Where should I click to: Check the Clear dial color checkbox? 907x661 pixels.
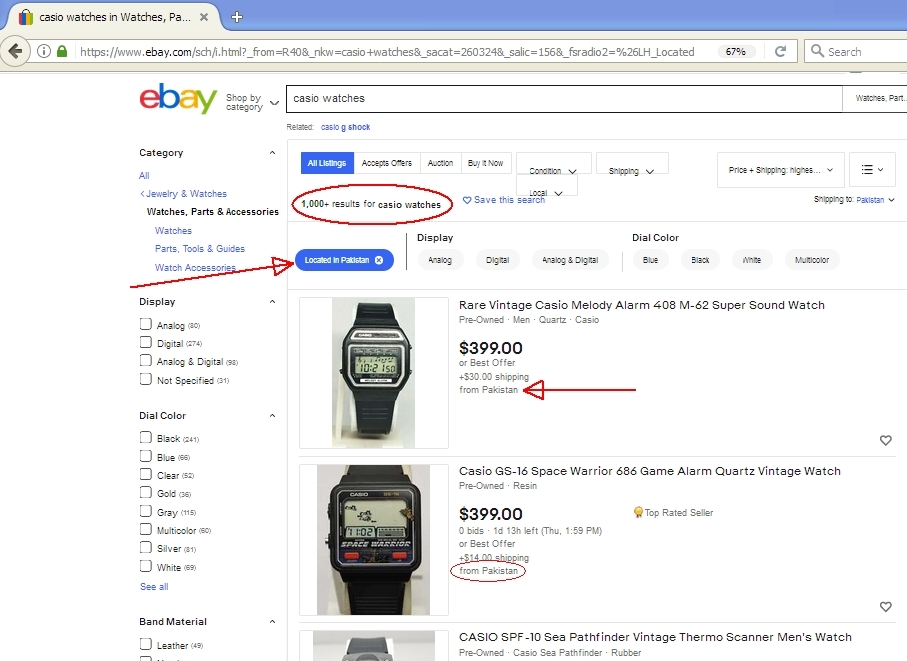coord(146,475)
